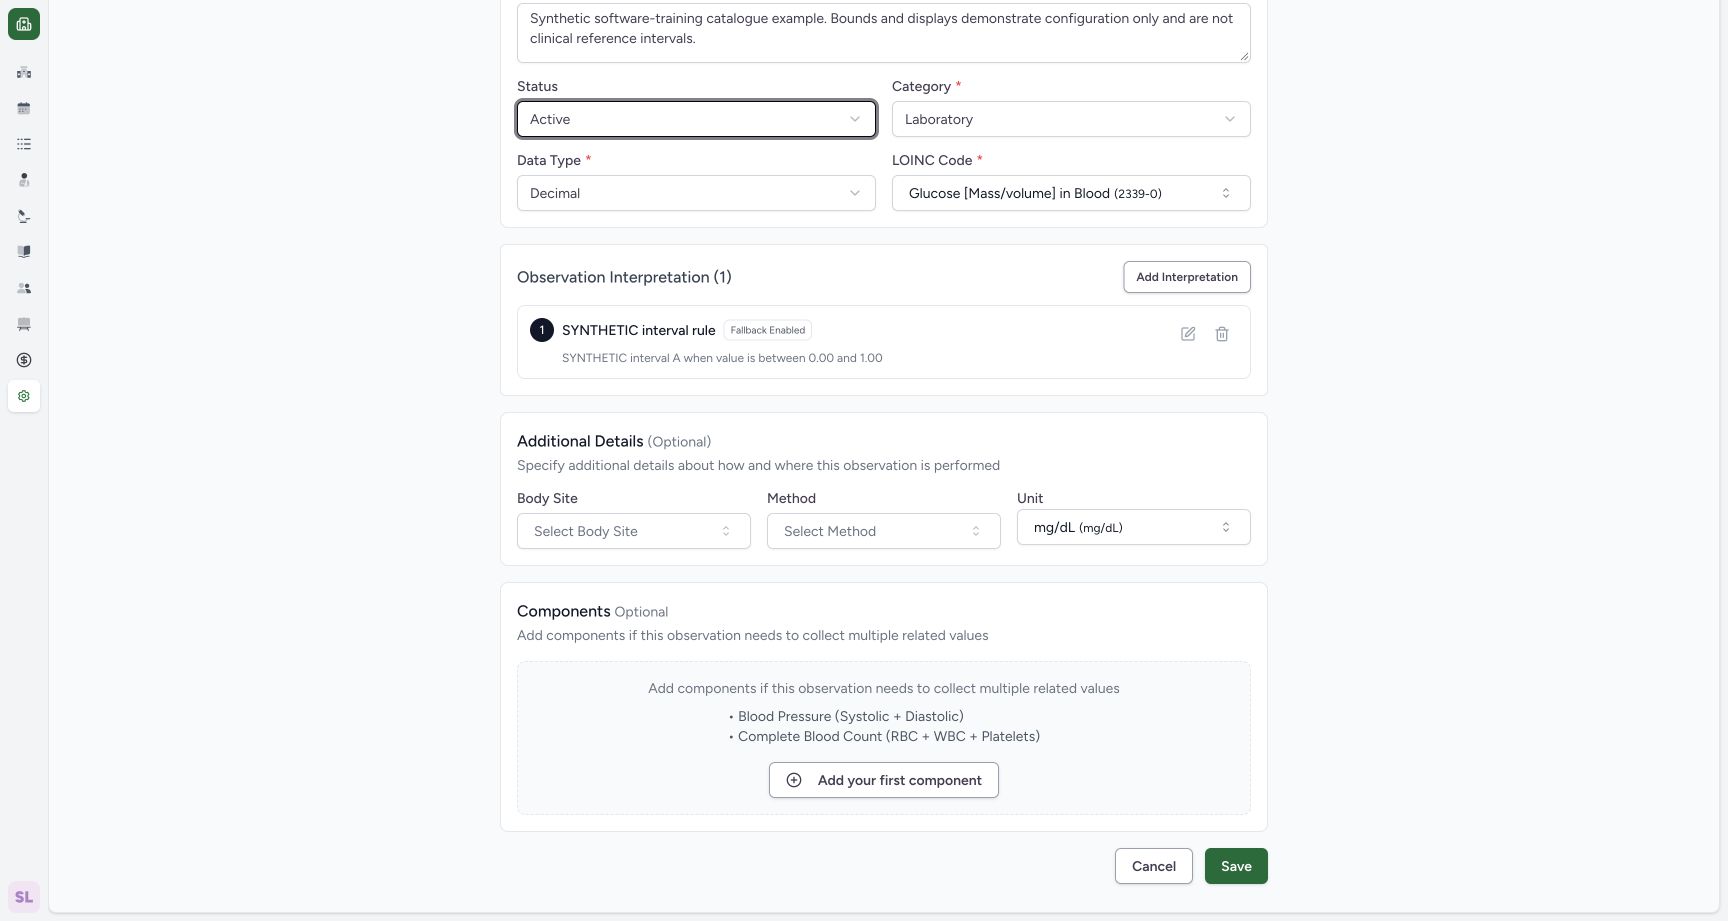Open the patient sidebar icon
This screenshot has width=1728, height=921.
coord(24,180)
